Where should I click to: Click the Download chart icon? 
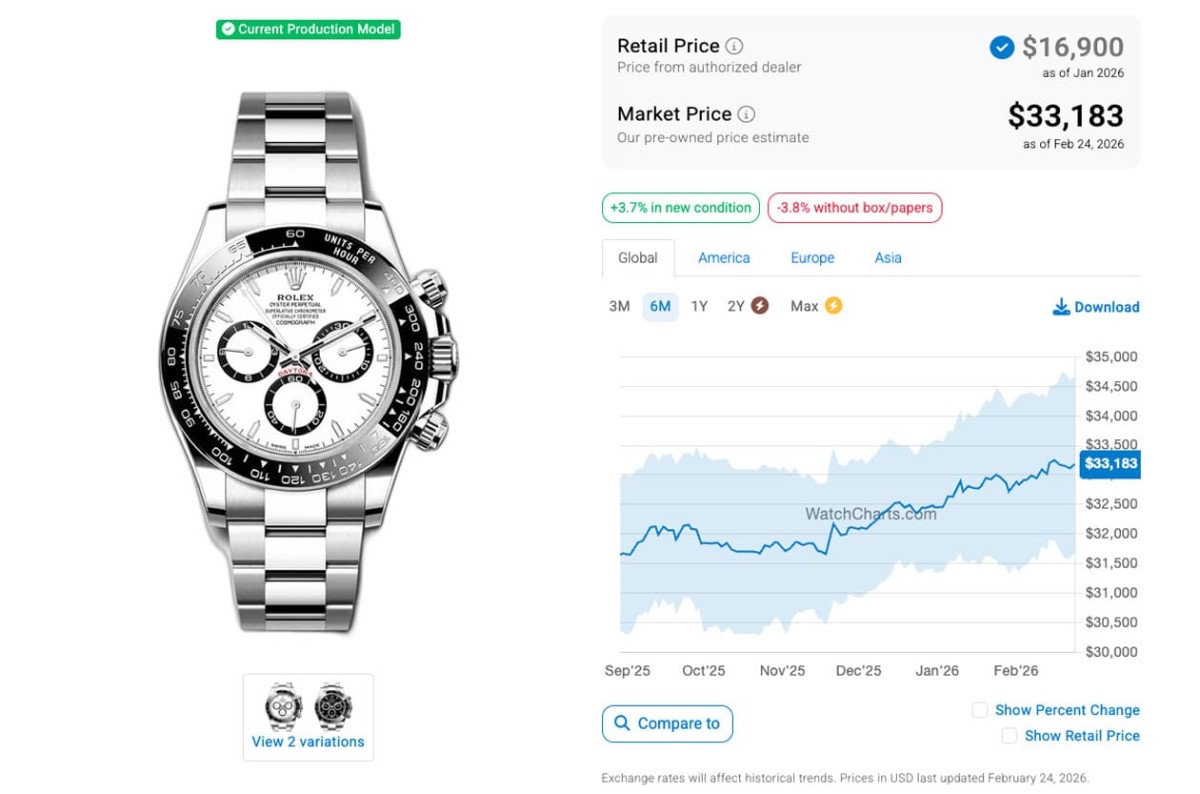coord(1061,307)
